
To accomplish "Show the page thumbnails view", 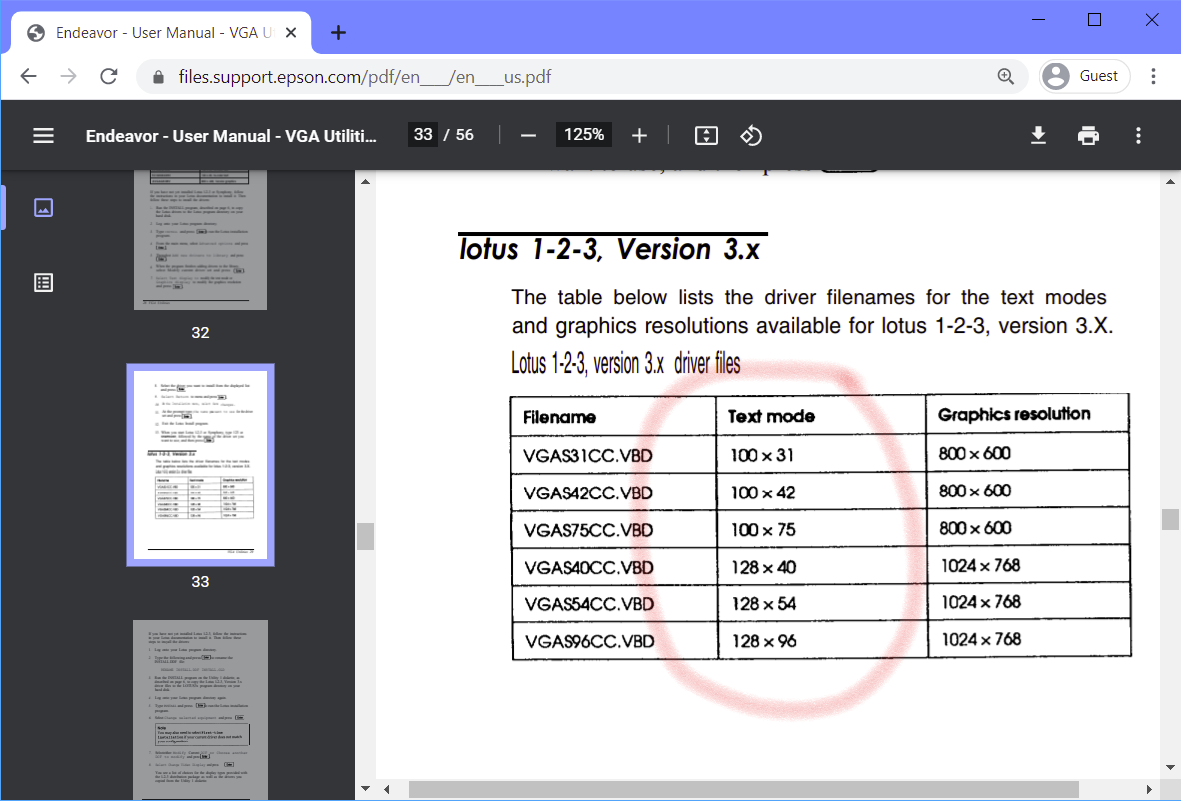I will (44, 207).
